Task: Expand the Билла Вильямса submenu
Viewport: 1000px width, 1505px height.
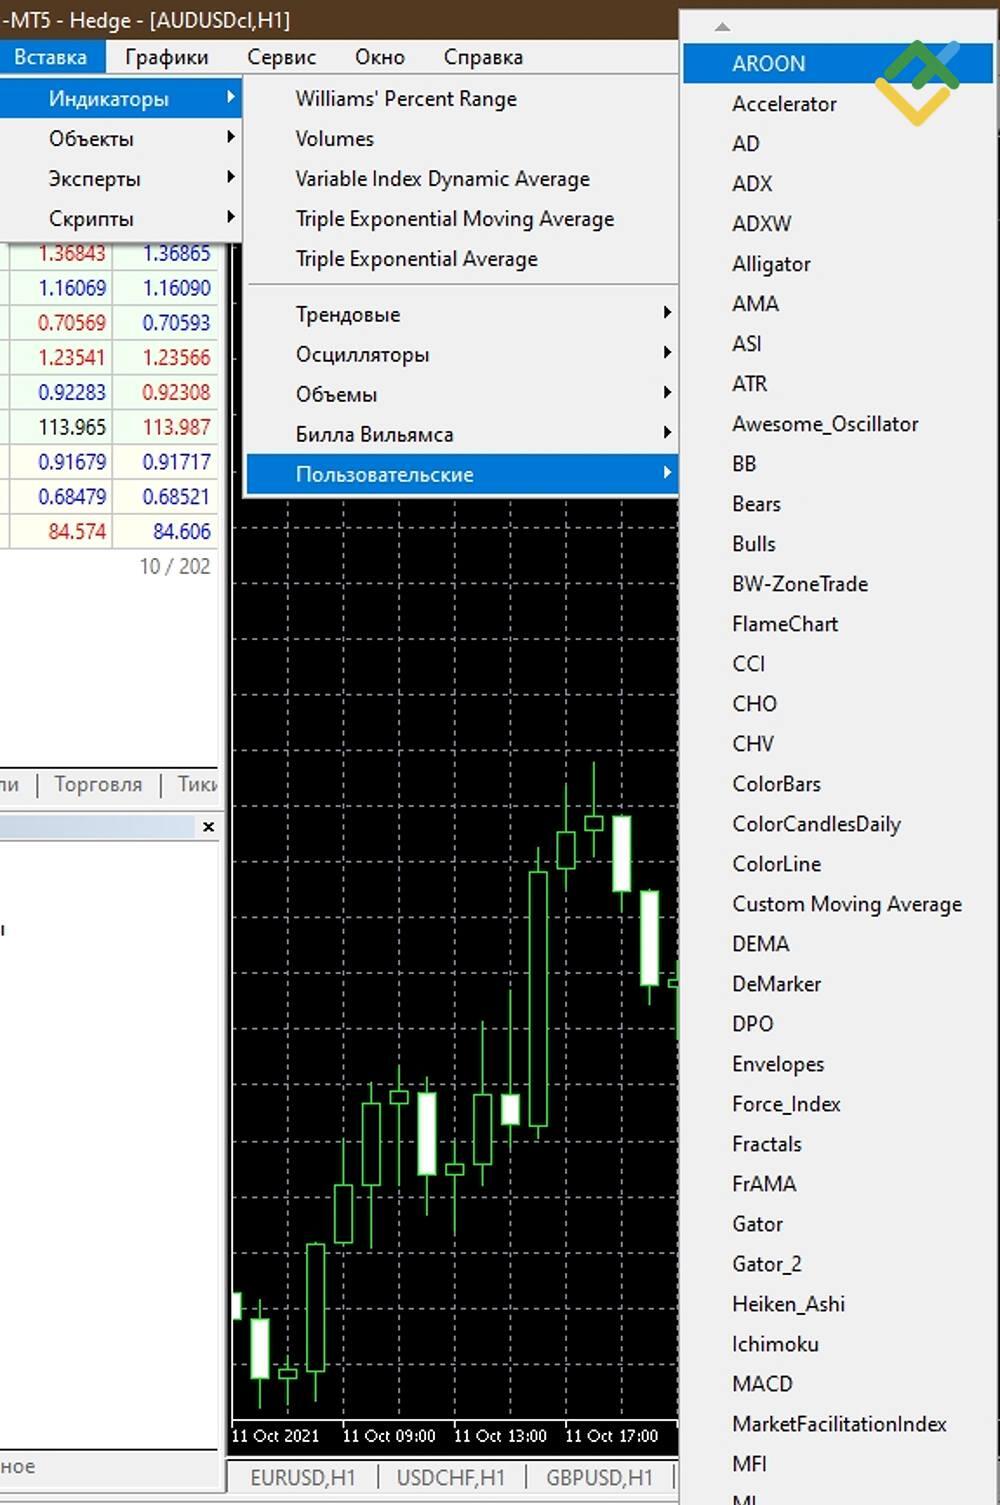Action: tap(462, 434)
